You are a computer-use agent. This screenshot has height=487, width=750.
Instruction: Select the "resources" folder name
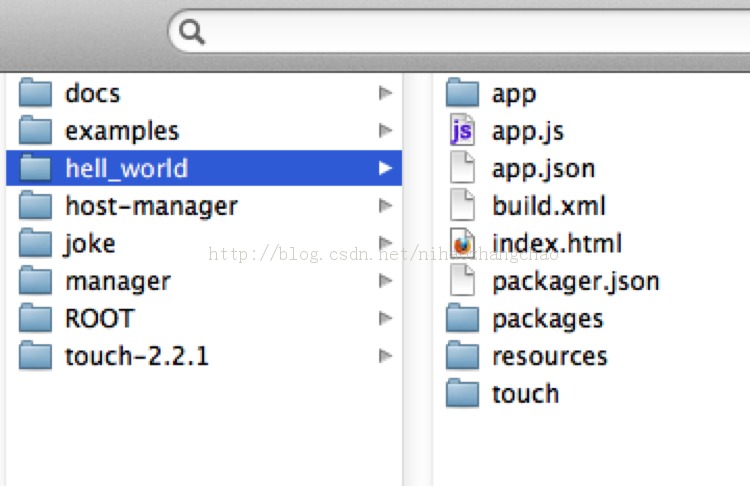coord(550,357)
